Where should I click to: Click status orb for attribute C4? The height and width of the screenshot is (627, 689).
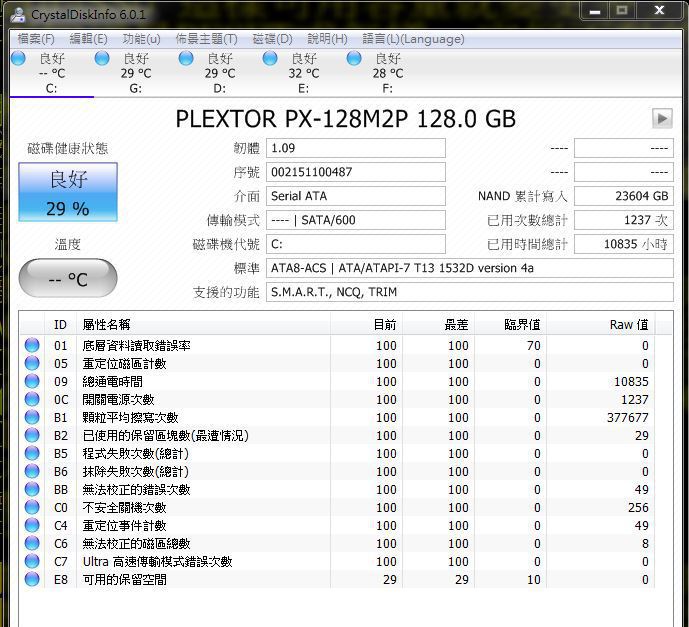[x=32, y=526]
